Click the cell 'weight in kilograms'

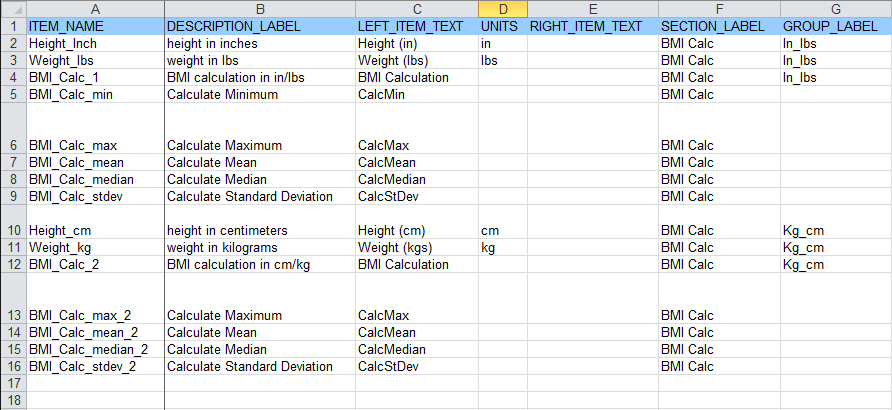(259, 247)
